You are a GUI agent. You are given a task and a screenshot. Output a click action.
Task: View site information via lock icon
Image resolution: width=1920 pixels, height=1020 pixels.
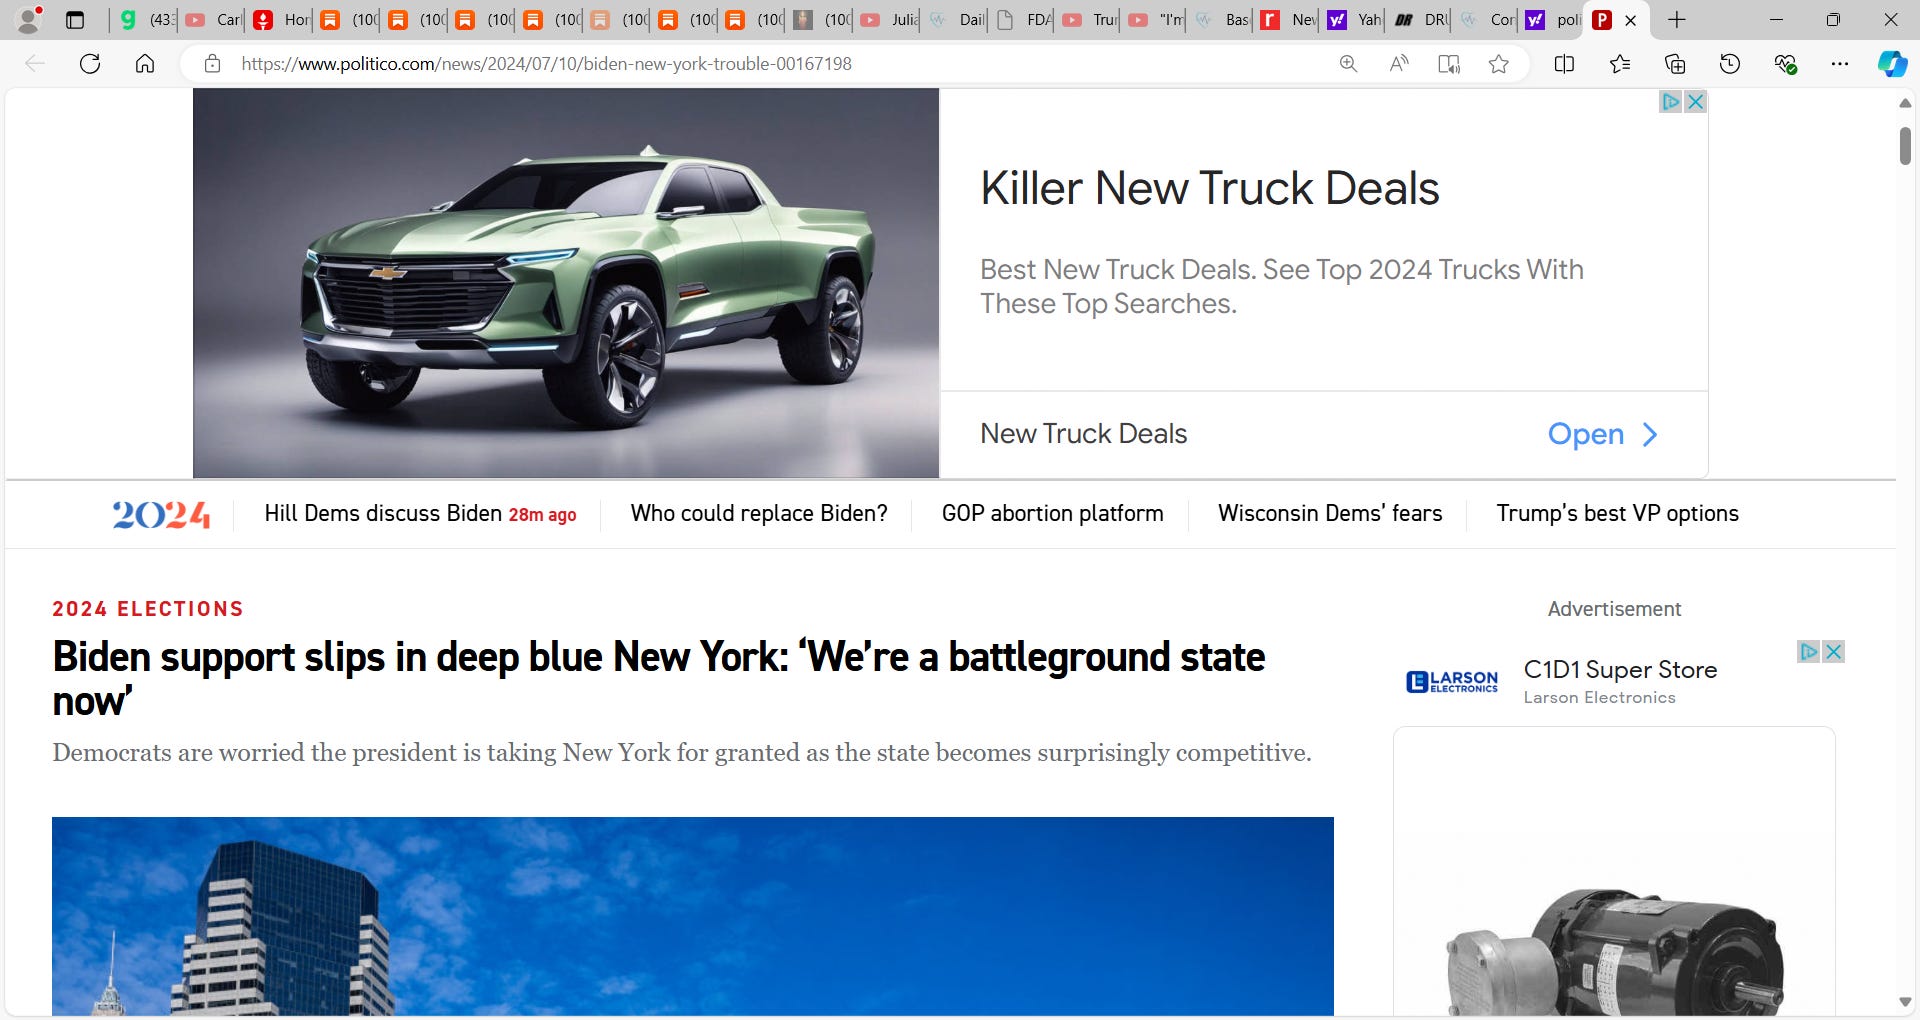pyautogui.click(x=212, y=64)
